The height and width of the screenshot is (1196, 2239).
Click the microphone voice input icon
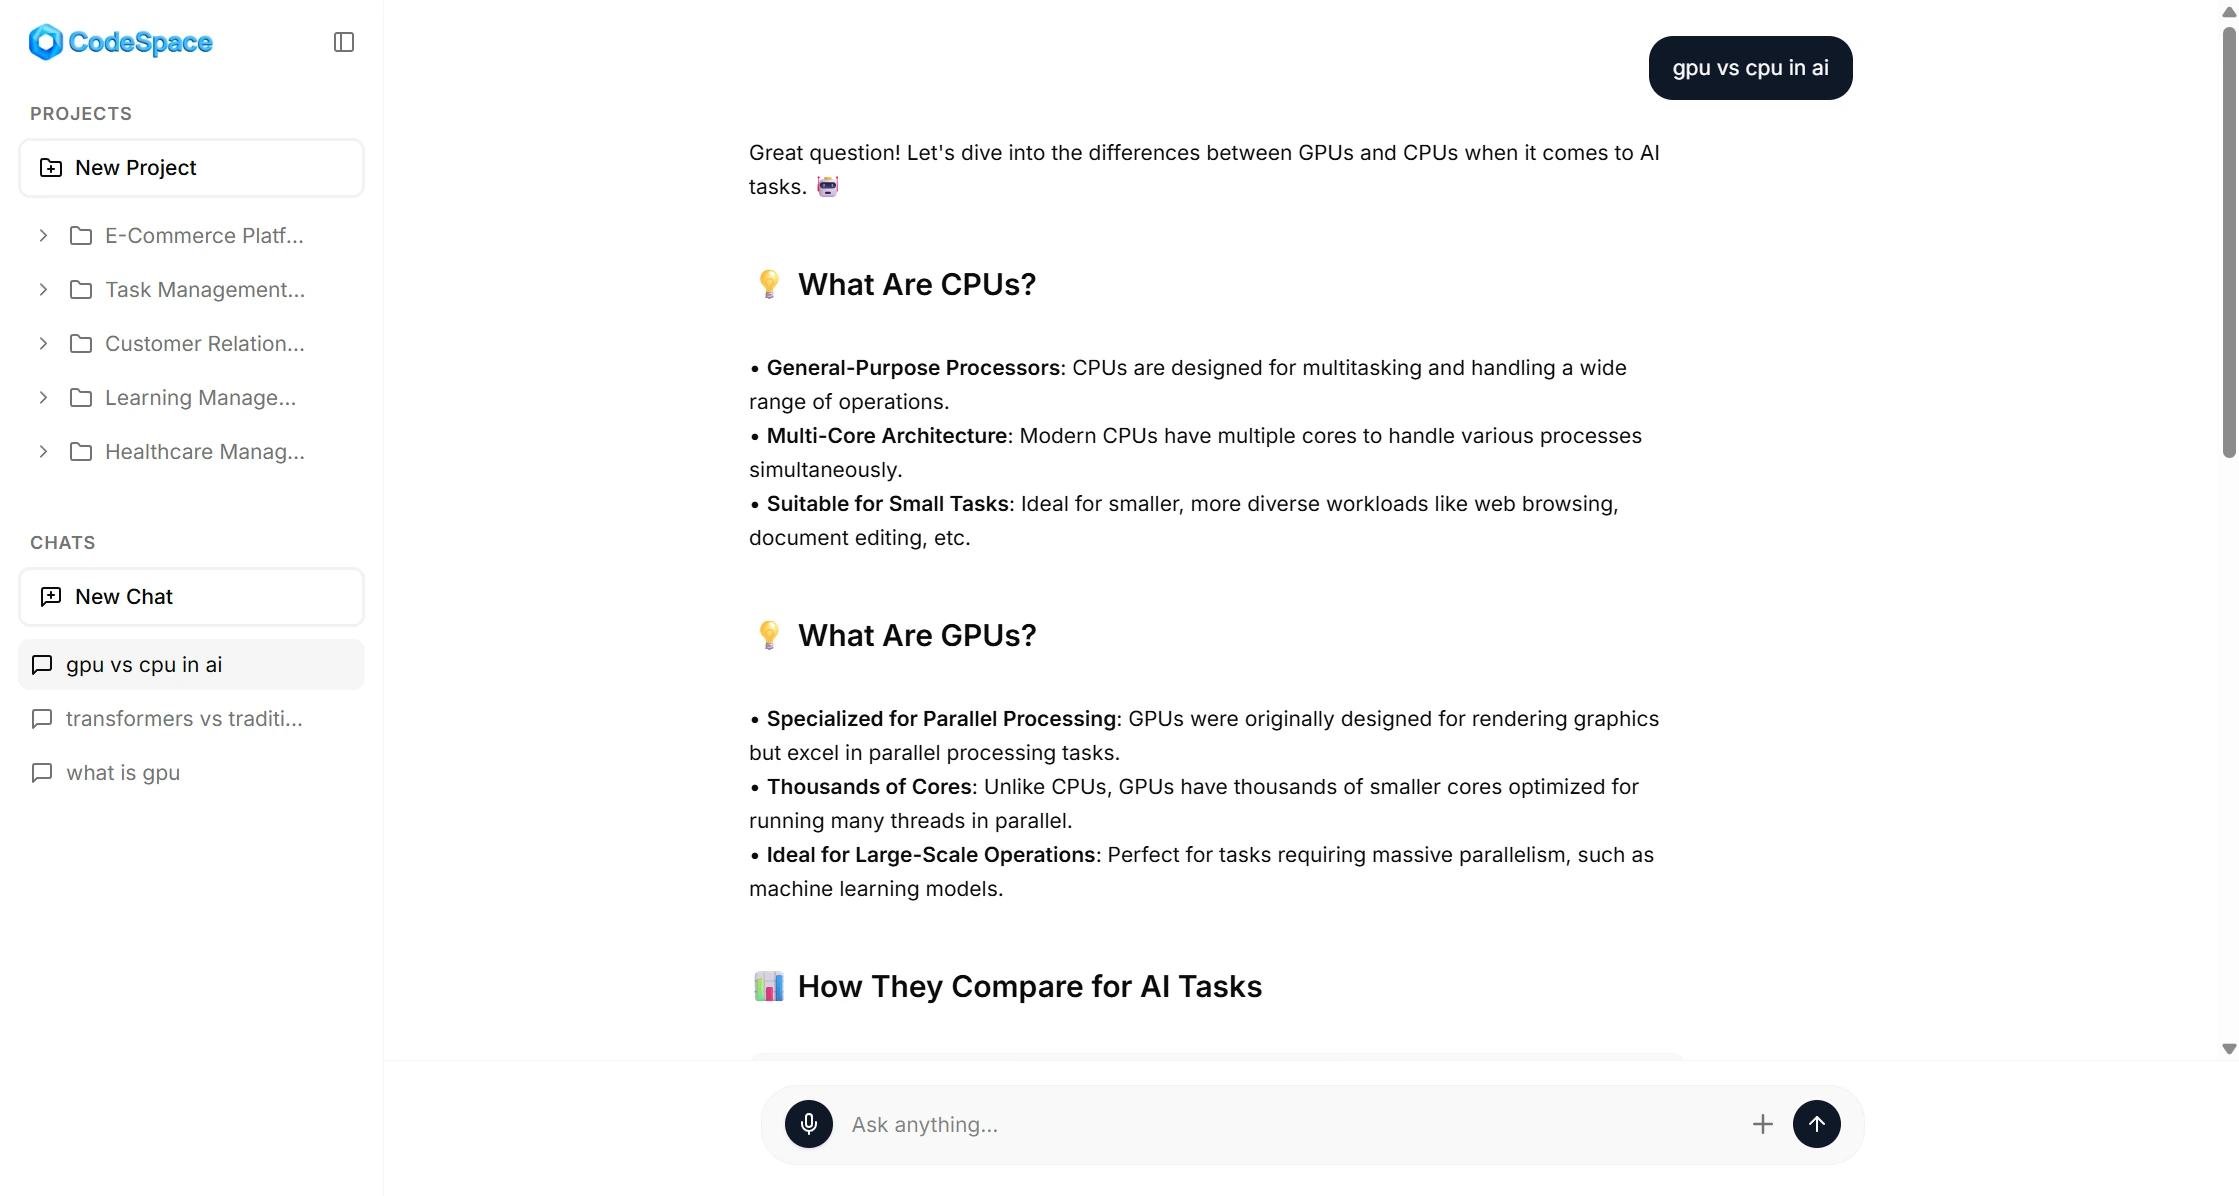(x=808, y=1124)
